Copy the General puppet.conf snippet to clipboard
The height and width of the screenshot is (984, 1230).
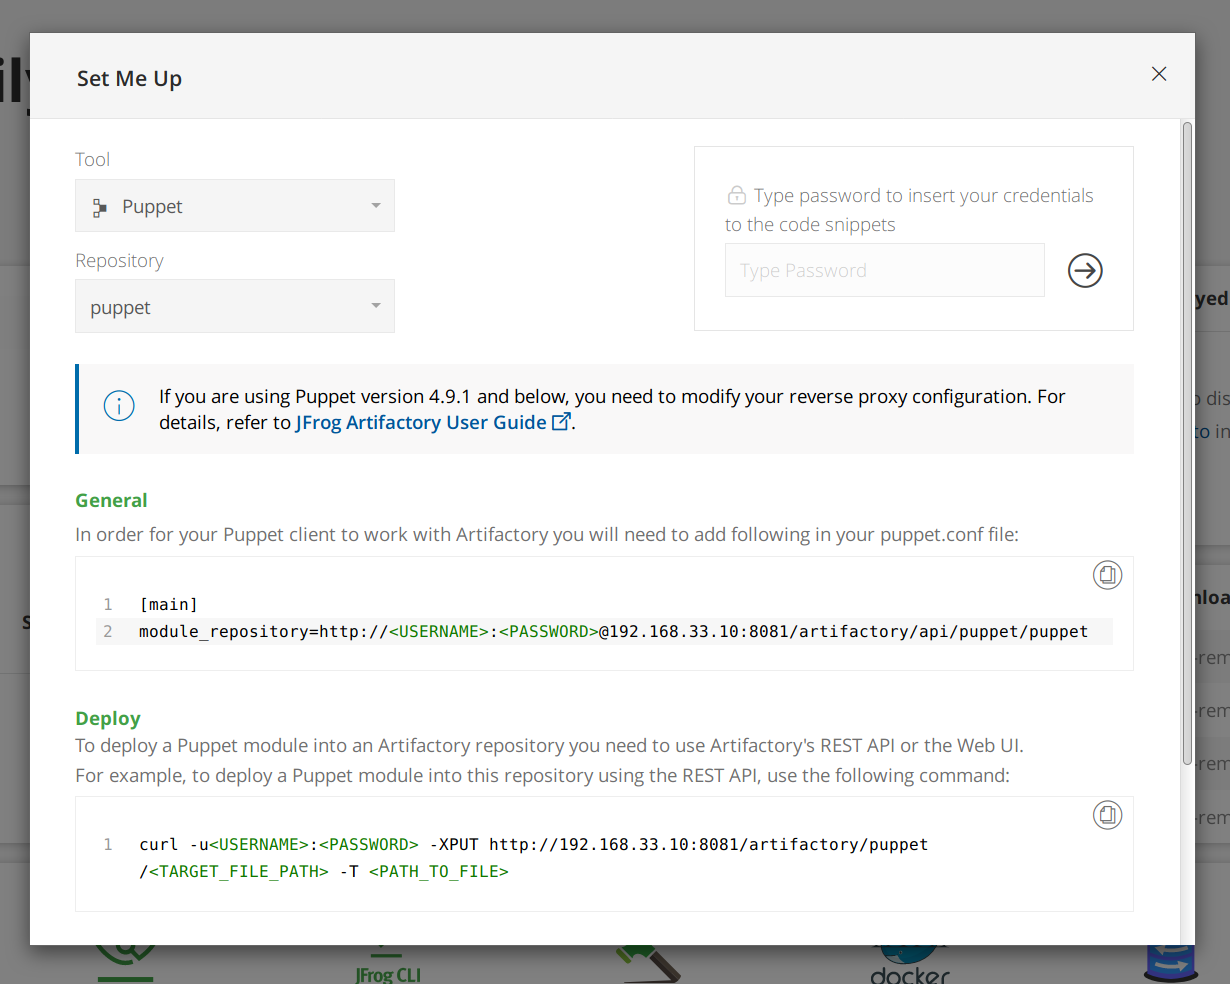click(1107, 575)
